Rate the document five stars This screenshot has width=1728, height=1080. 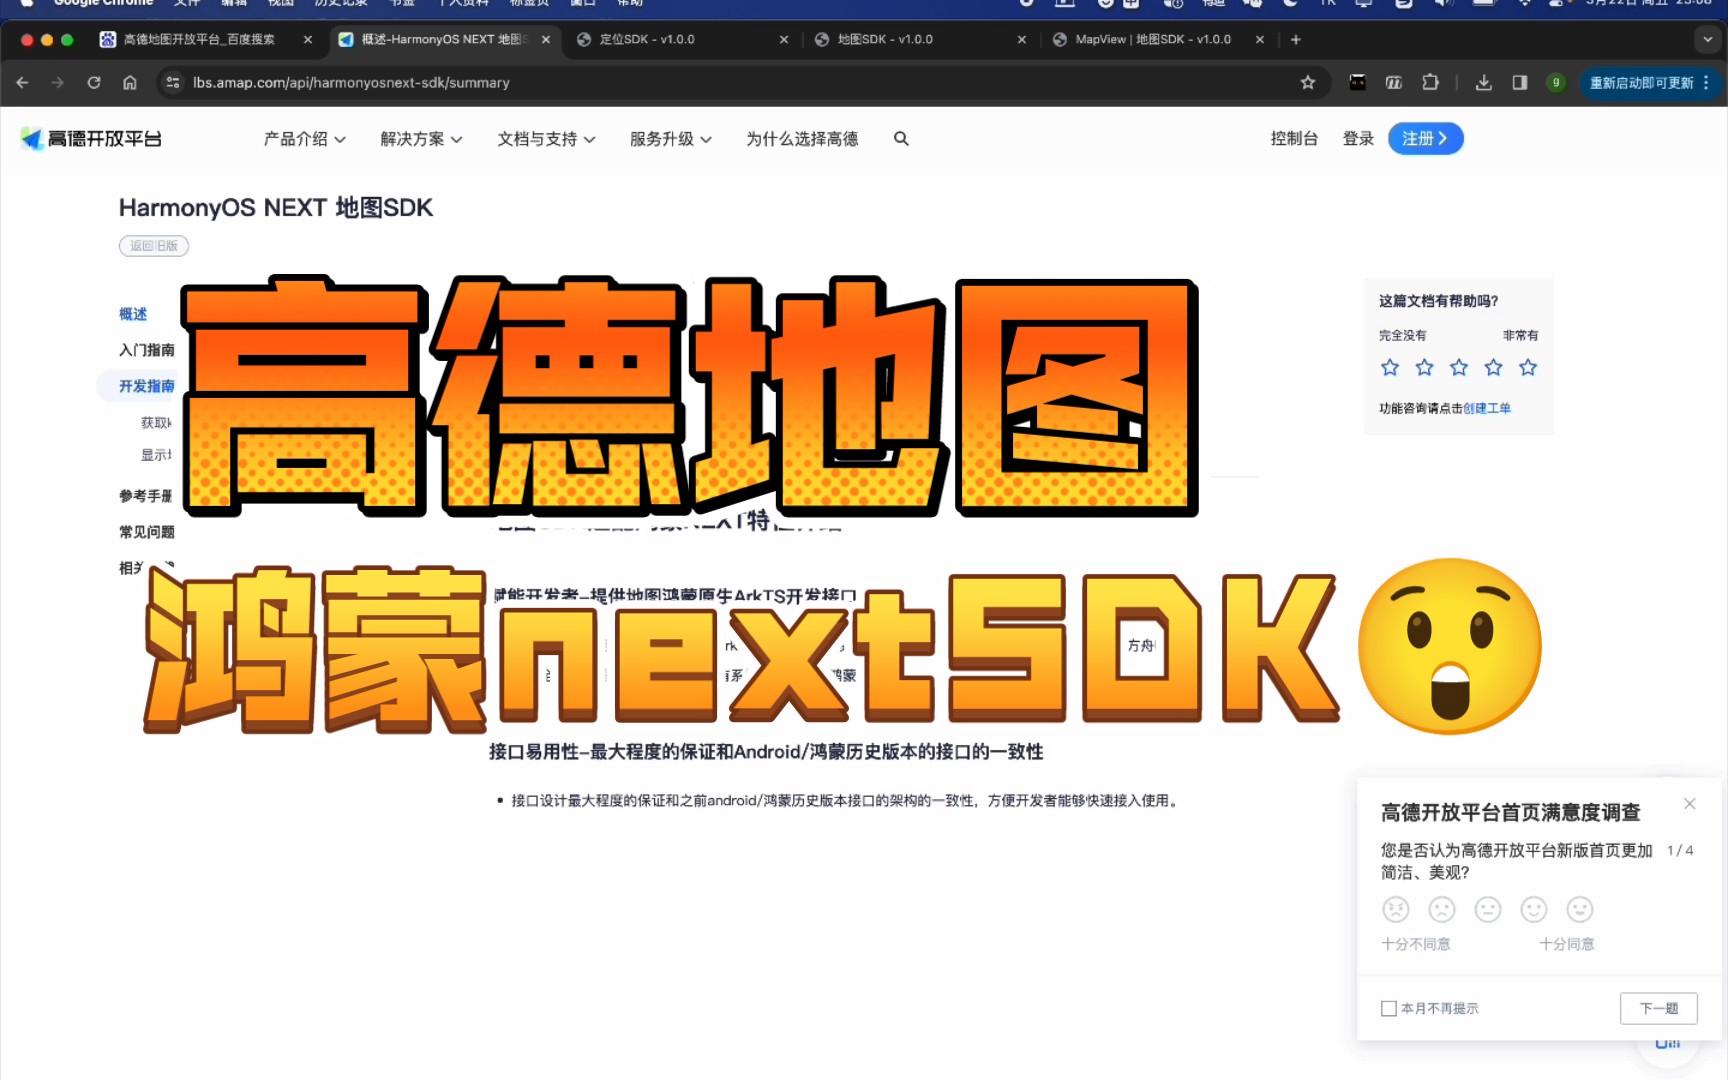(x=1528, y=368)
